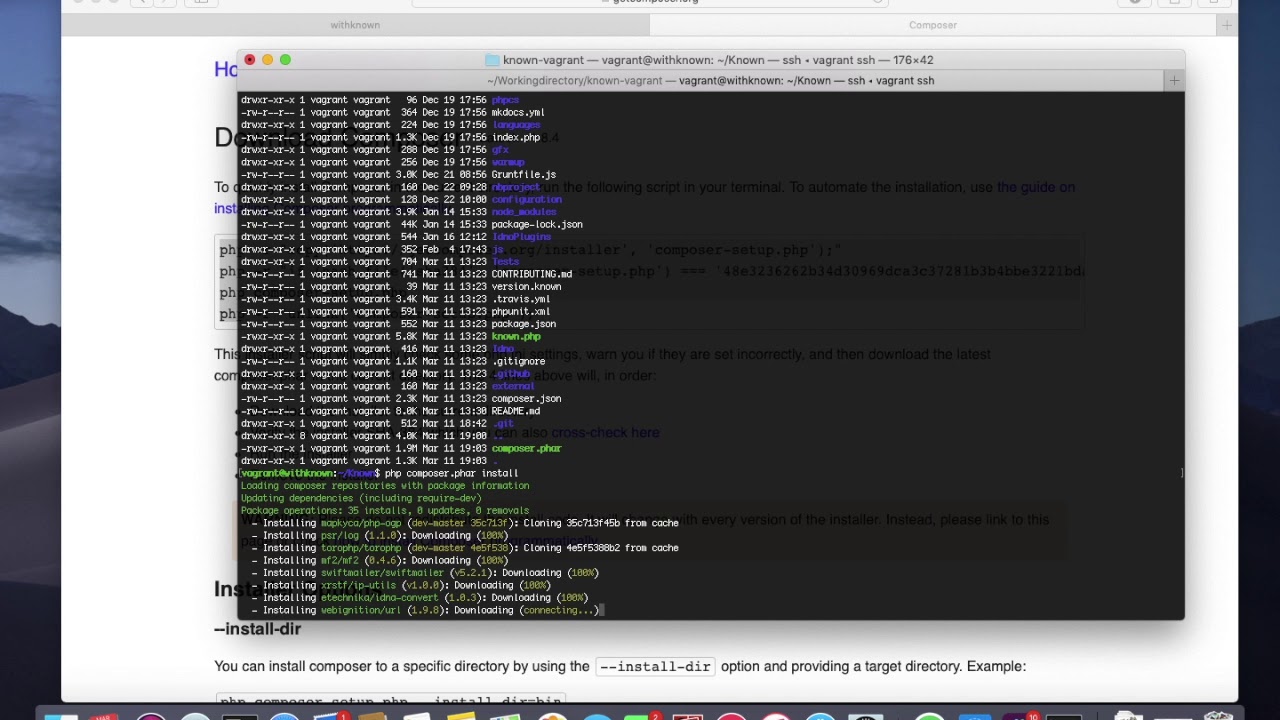The height and width of the screenshot is (720, 1280).
Task: Click the node_modules directory name
Action: coord(524,212)
